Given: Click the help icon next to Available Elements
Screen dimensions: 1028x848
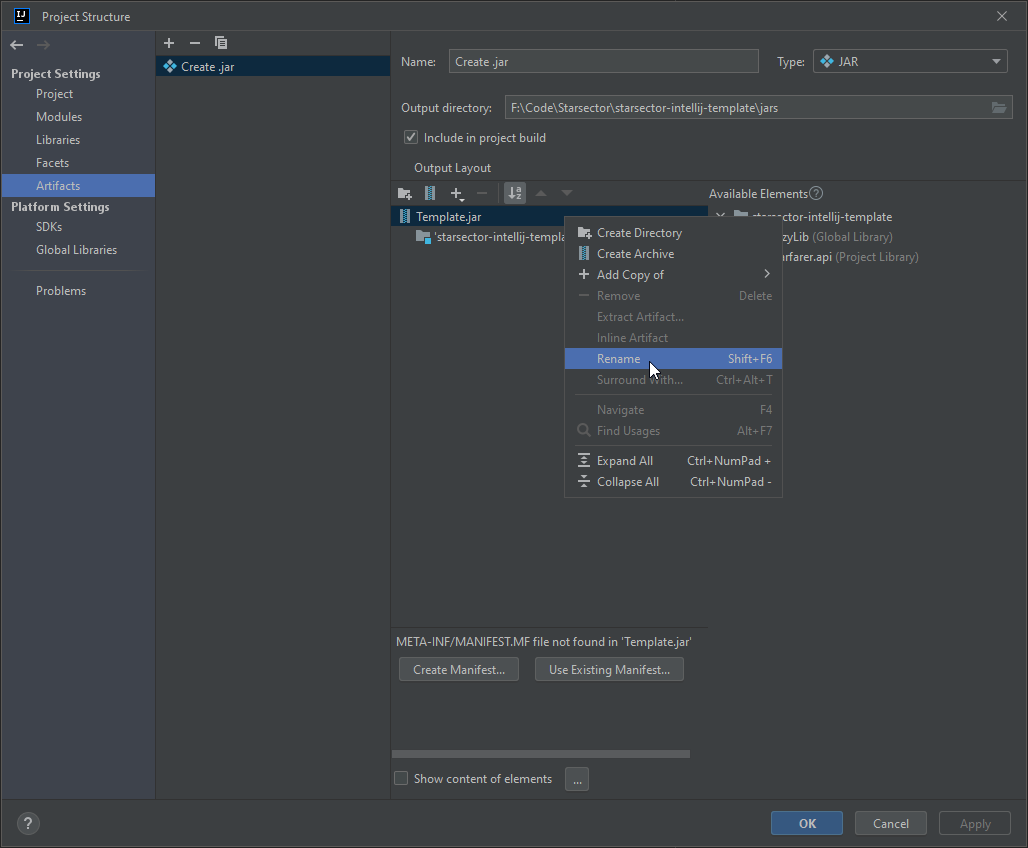Looking at the screenshot, I should 816,193.
